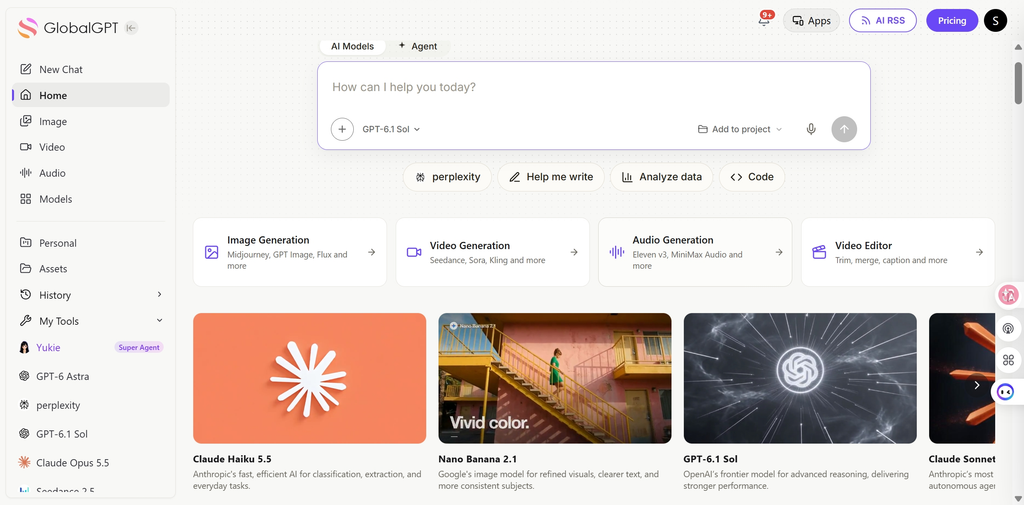The height and width of the screenshot is (505, 1024).
Task: Expand the History submenu chevron
Action: click(159, 295)
